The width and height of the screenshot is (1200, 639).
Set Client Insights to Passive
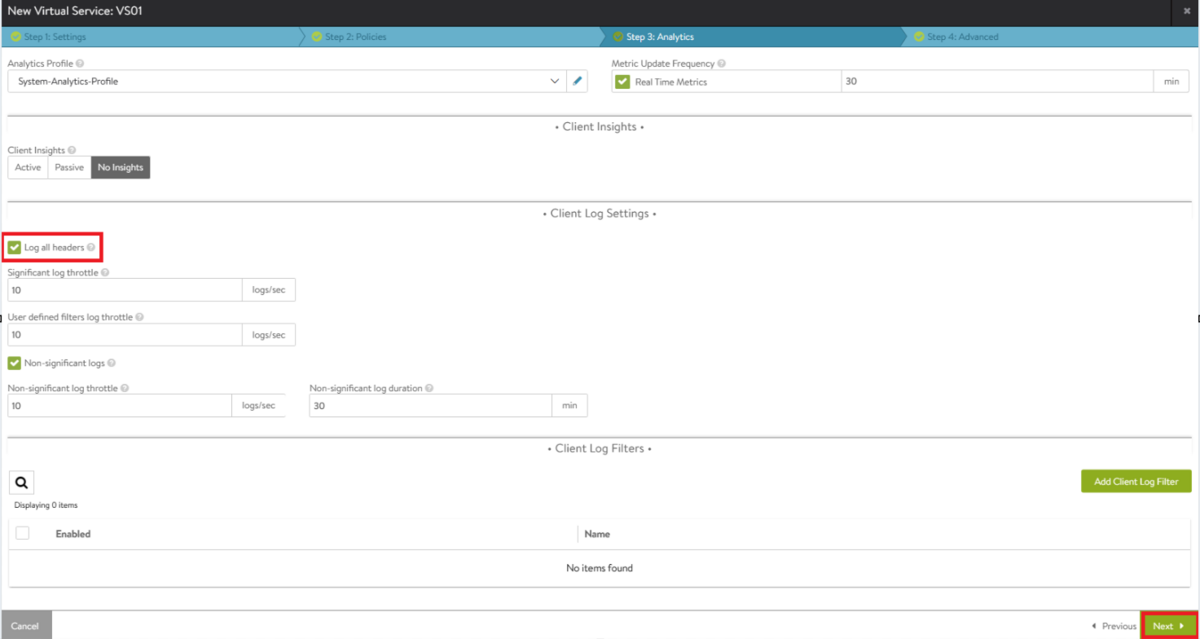[x=69, y=168]
